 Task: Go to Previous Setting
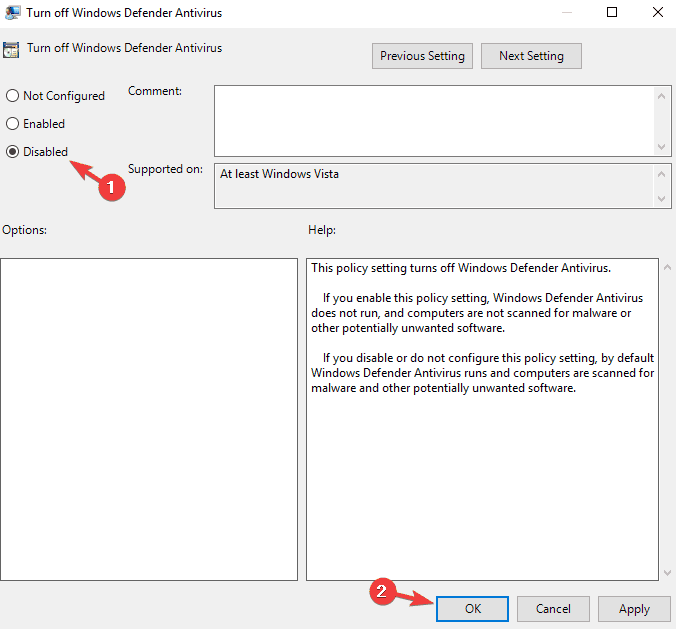coord(422,56)
